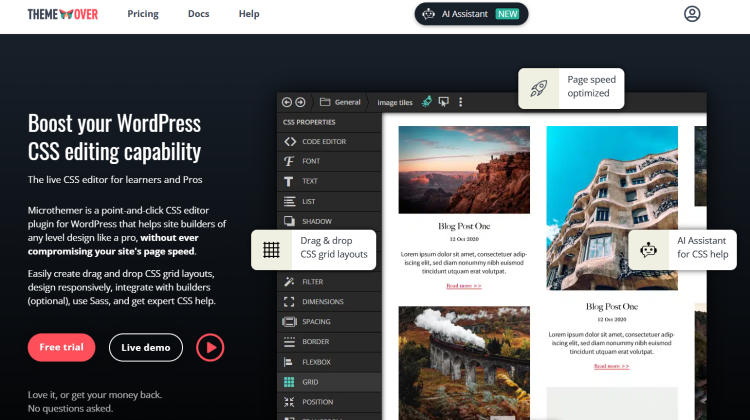The width and height of the screenshot is (750, 420).
Task: Open the List property group
Action: tap(329, 201)
